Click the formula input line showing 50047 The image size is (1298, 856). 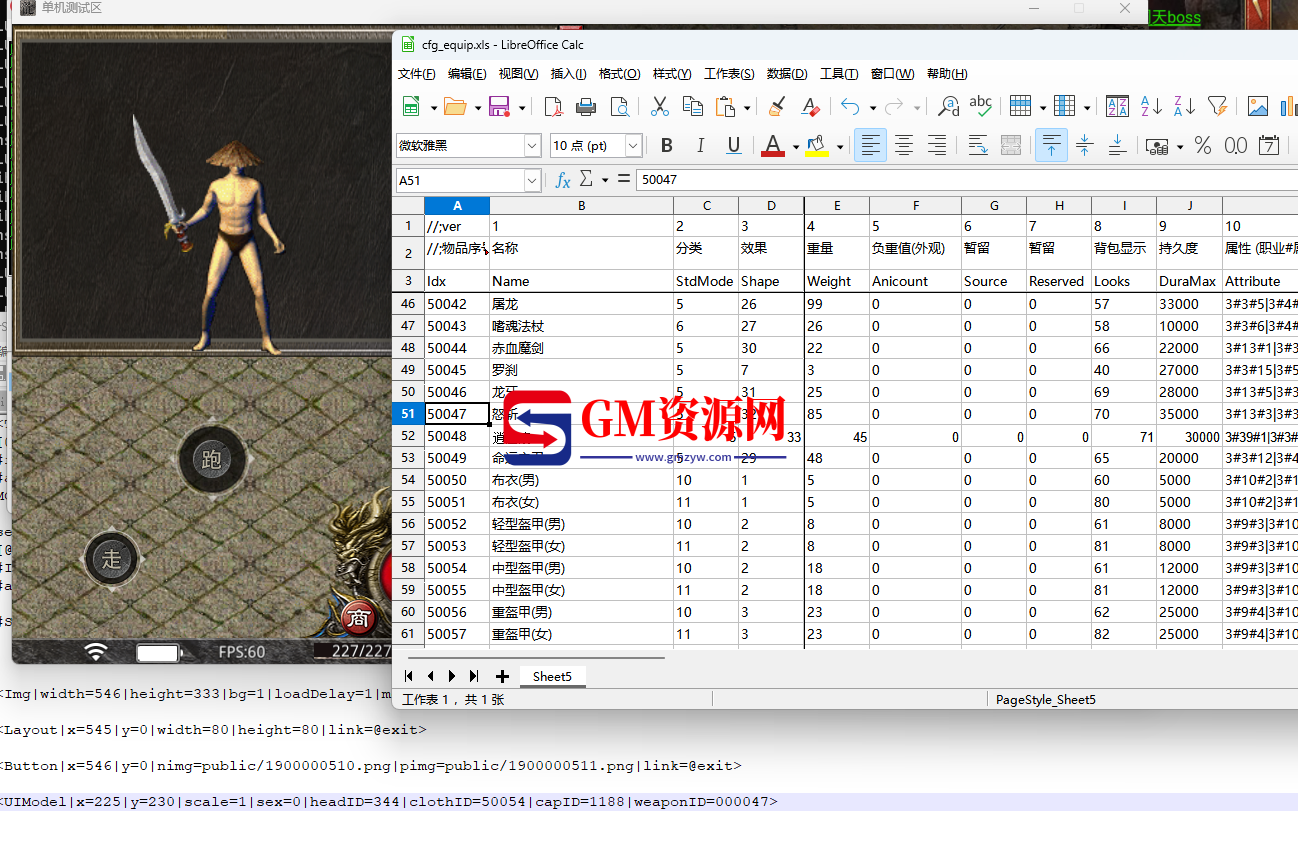[x=966, y=180]
